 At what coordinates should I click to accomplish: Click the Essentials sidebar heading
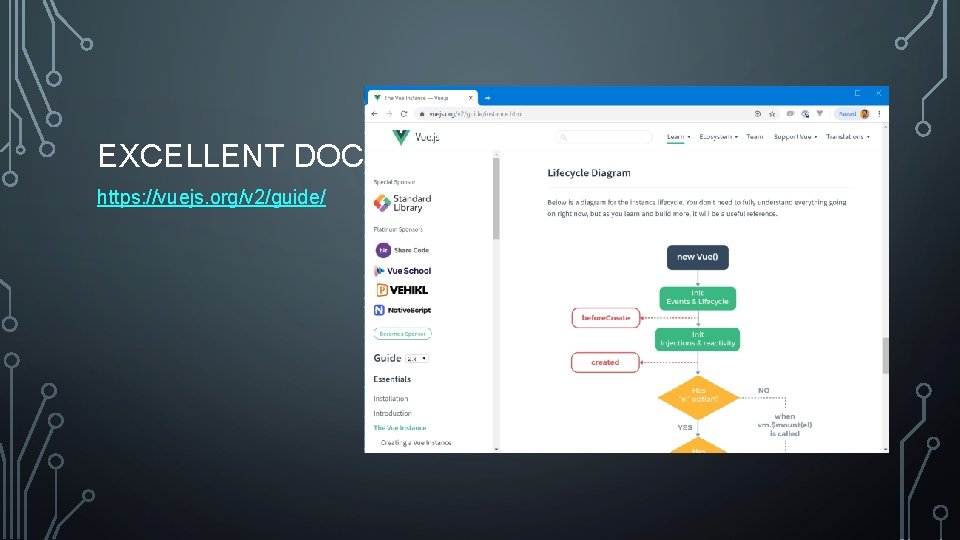coord(392,380)
